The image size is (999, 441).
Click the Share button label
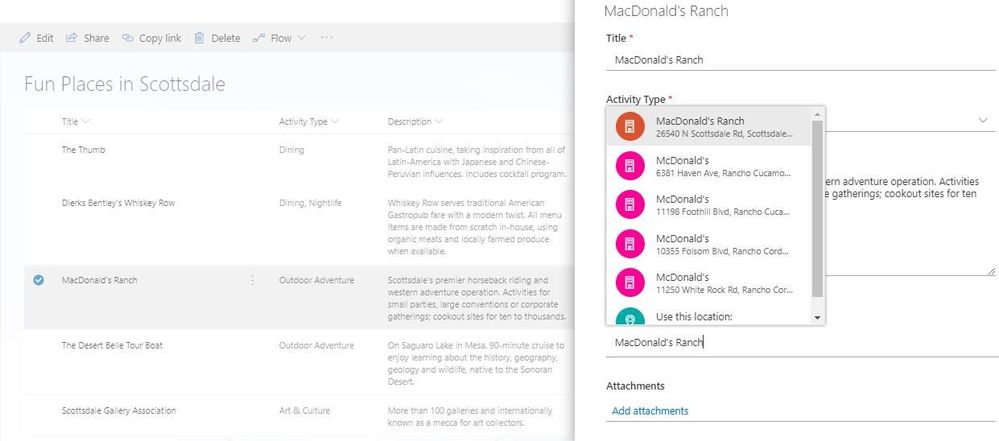click(96, 38)
